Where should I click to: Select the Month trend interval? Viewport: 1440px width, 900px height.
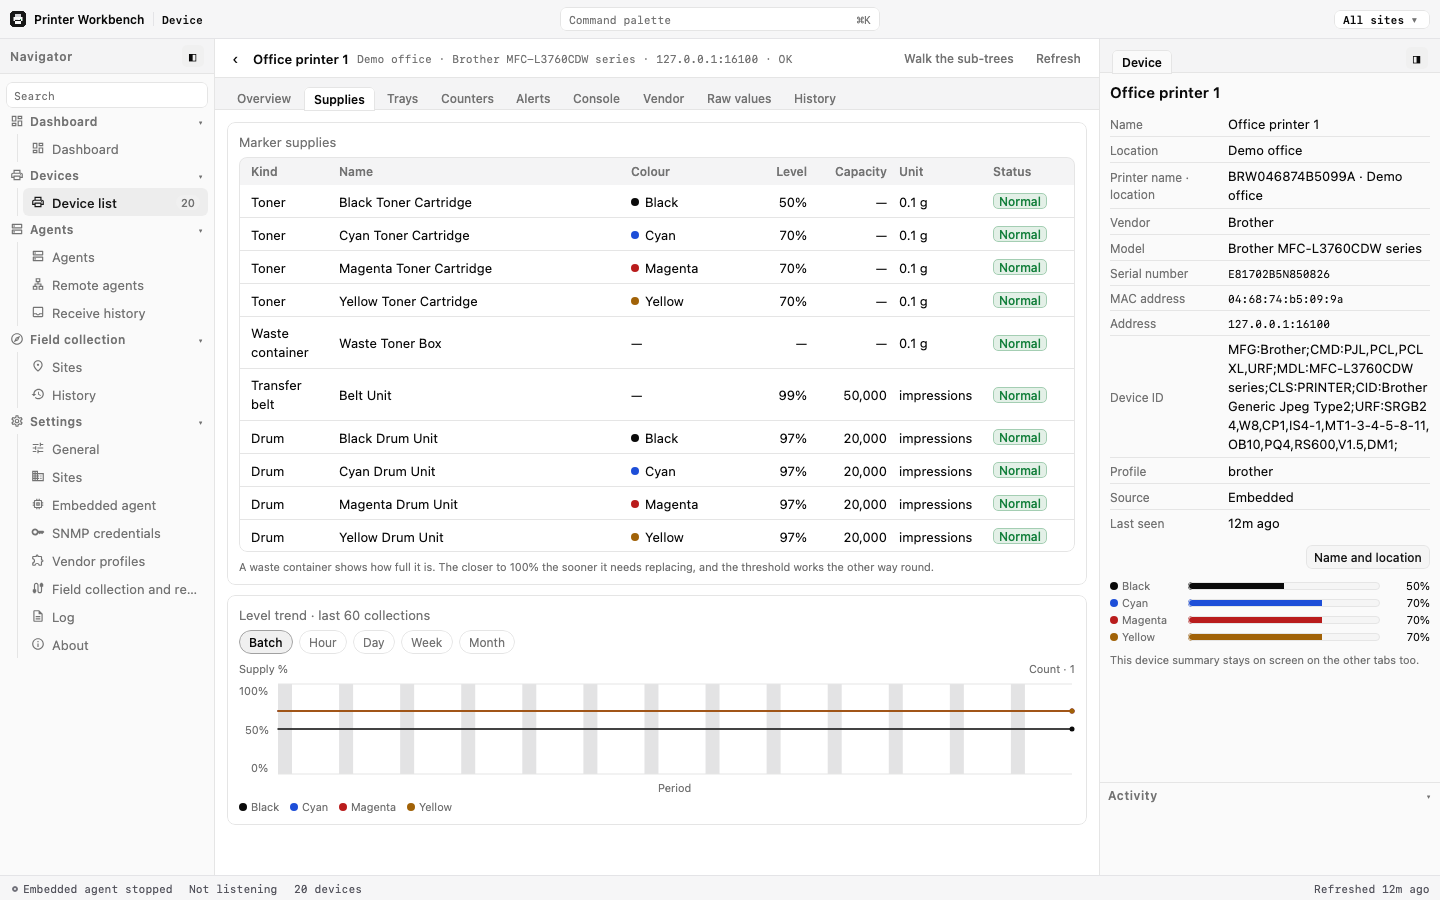point(487,643)
